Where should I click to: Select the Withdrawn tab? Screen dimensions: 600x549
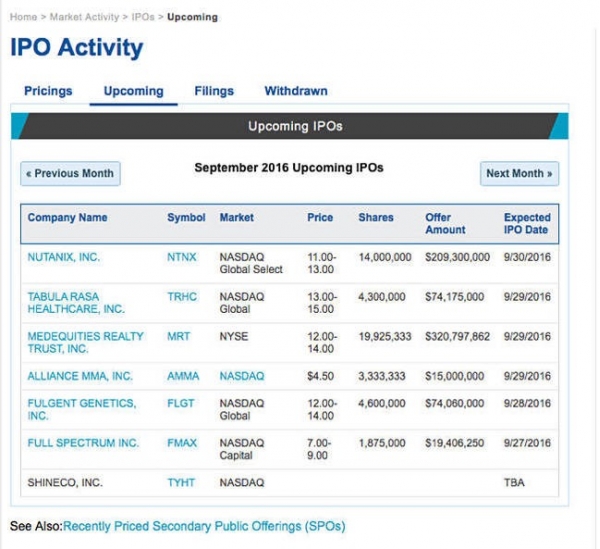point(295,91)
